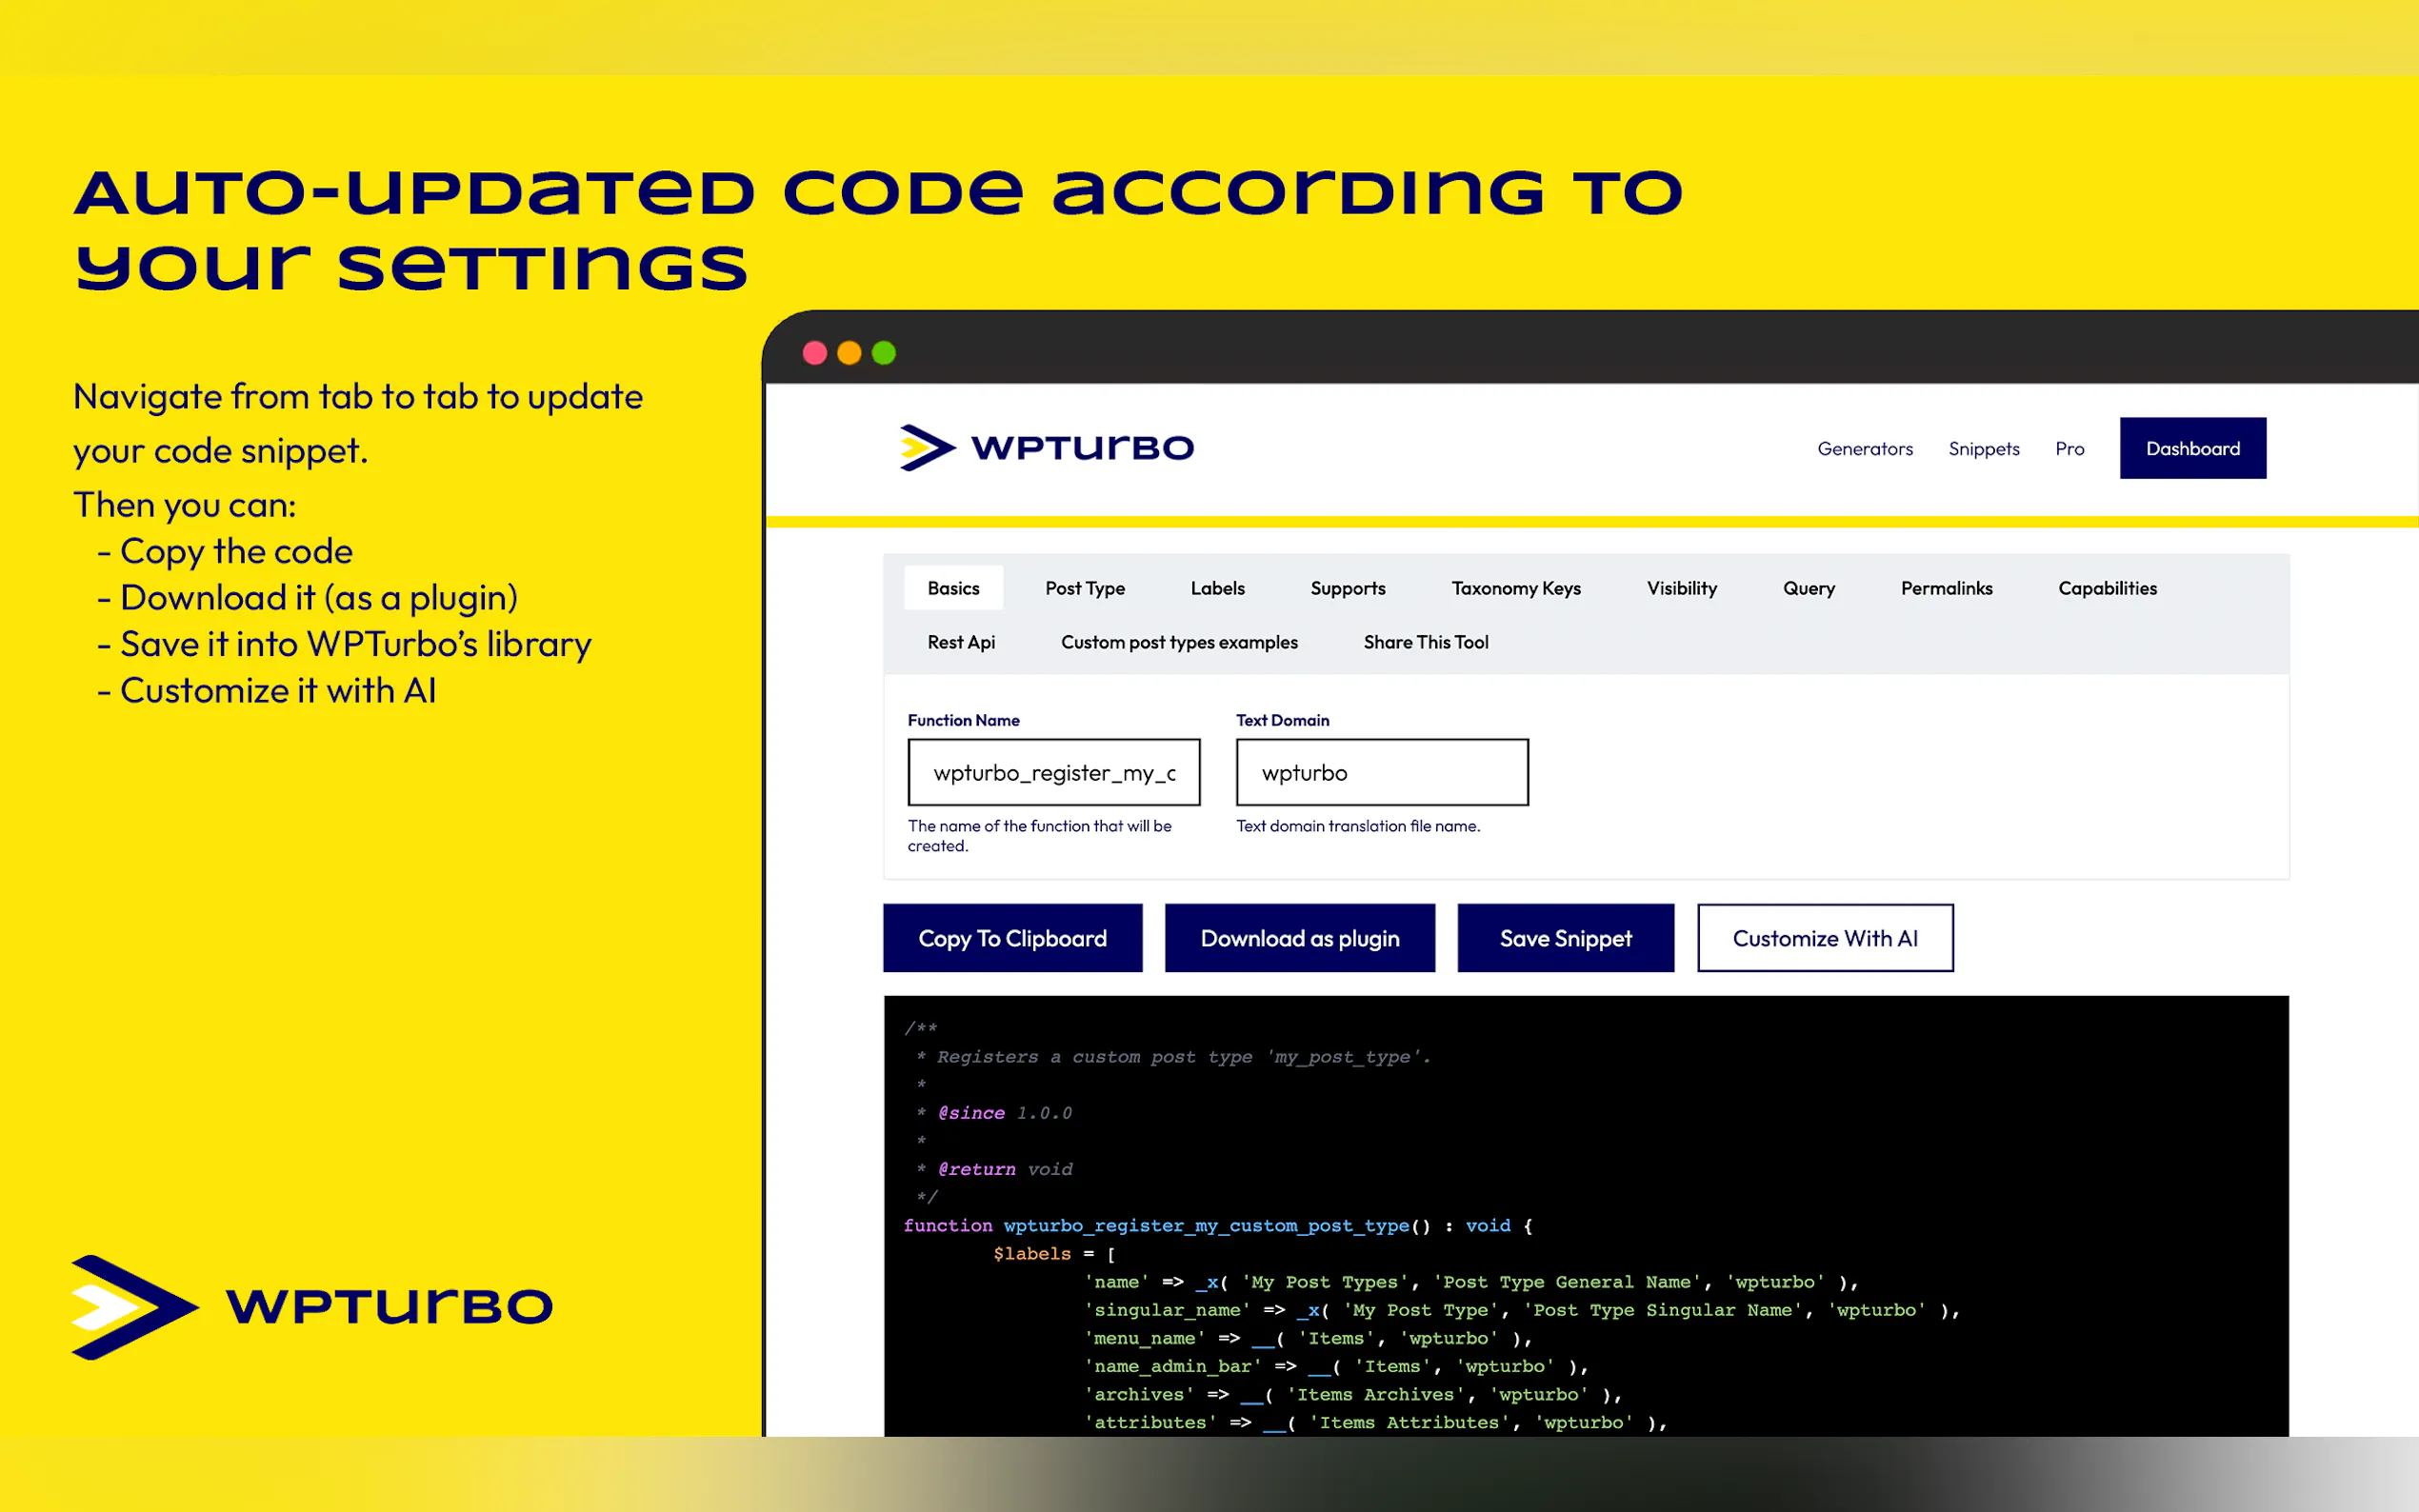This screenshot has height=1512, width=2419.
Task: Switch to the Labels tab
Action: click(x=1217, y=588)
